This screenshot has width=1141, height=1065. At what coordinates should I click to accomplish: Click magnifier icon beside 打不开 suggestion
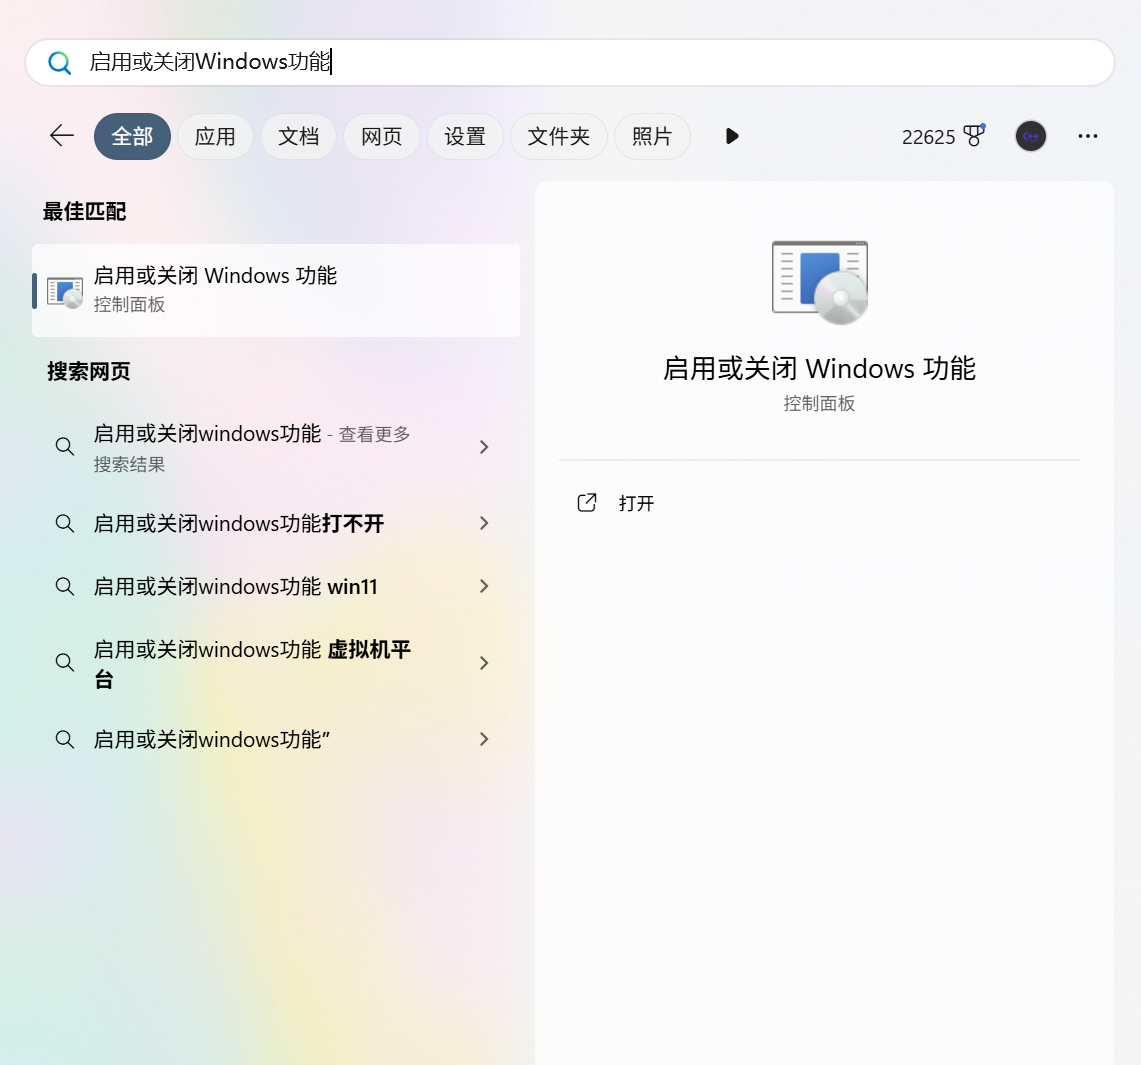[65, 523]
